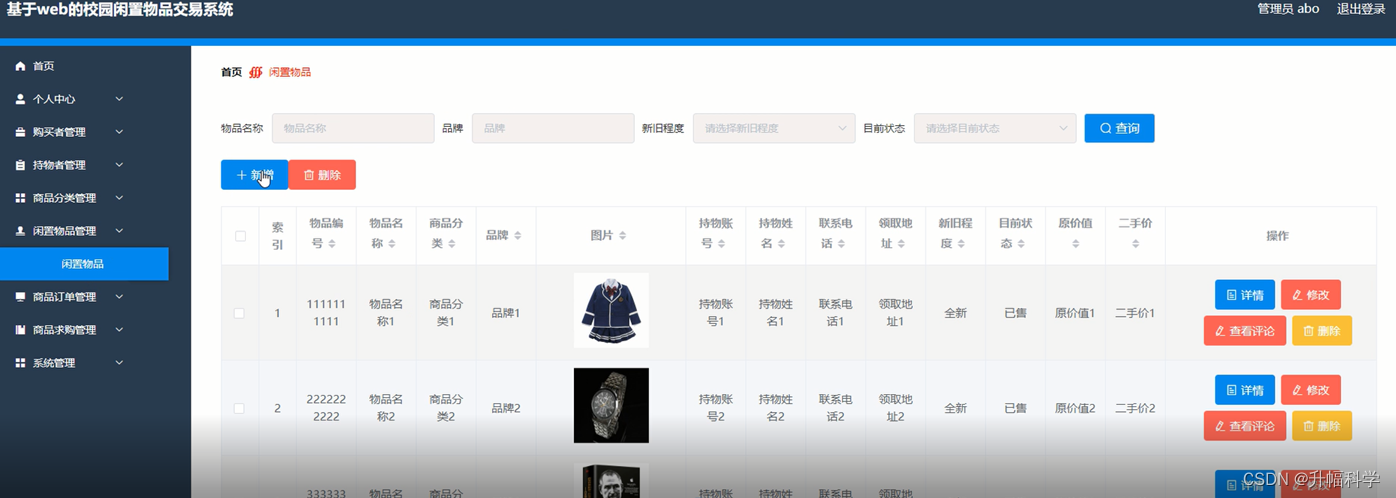Tick the checkbox for row 1
Viewport: 1396px width, 498px height.
(x=239, y=313)
